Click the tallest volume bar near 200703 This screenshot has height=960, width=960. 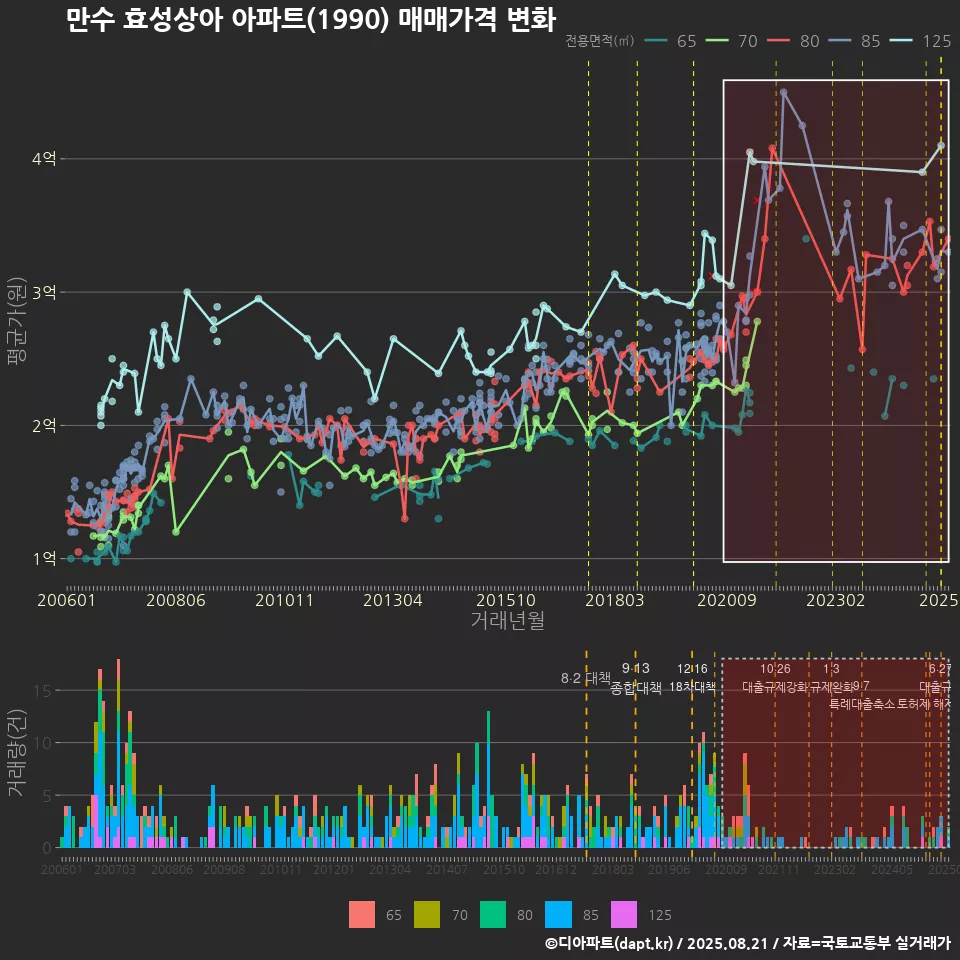[x=118, y=753]
